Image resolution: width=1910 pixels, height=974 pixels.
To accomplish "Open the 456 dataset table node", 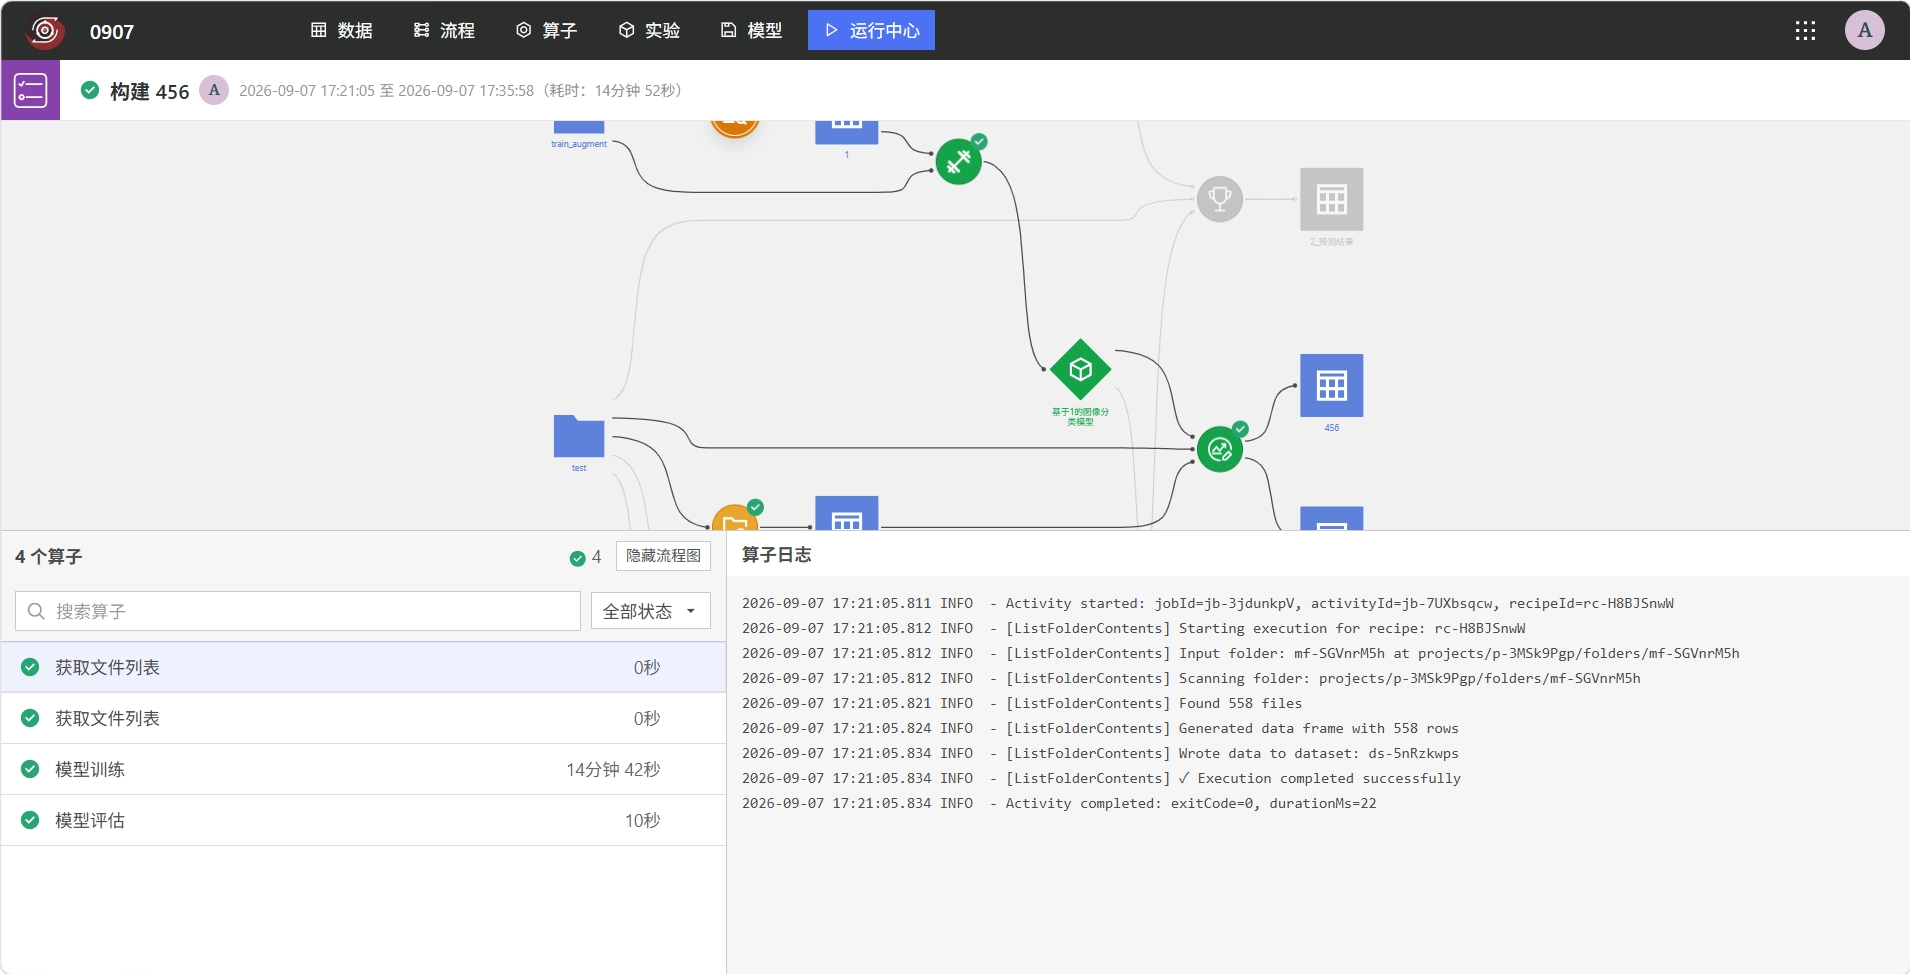I will [x=1331, y=385].
